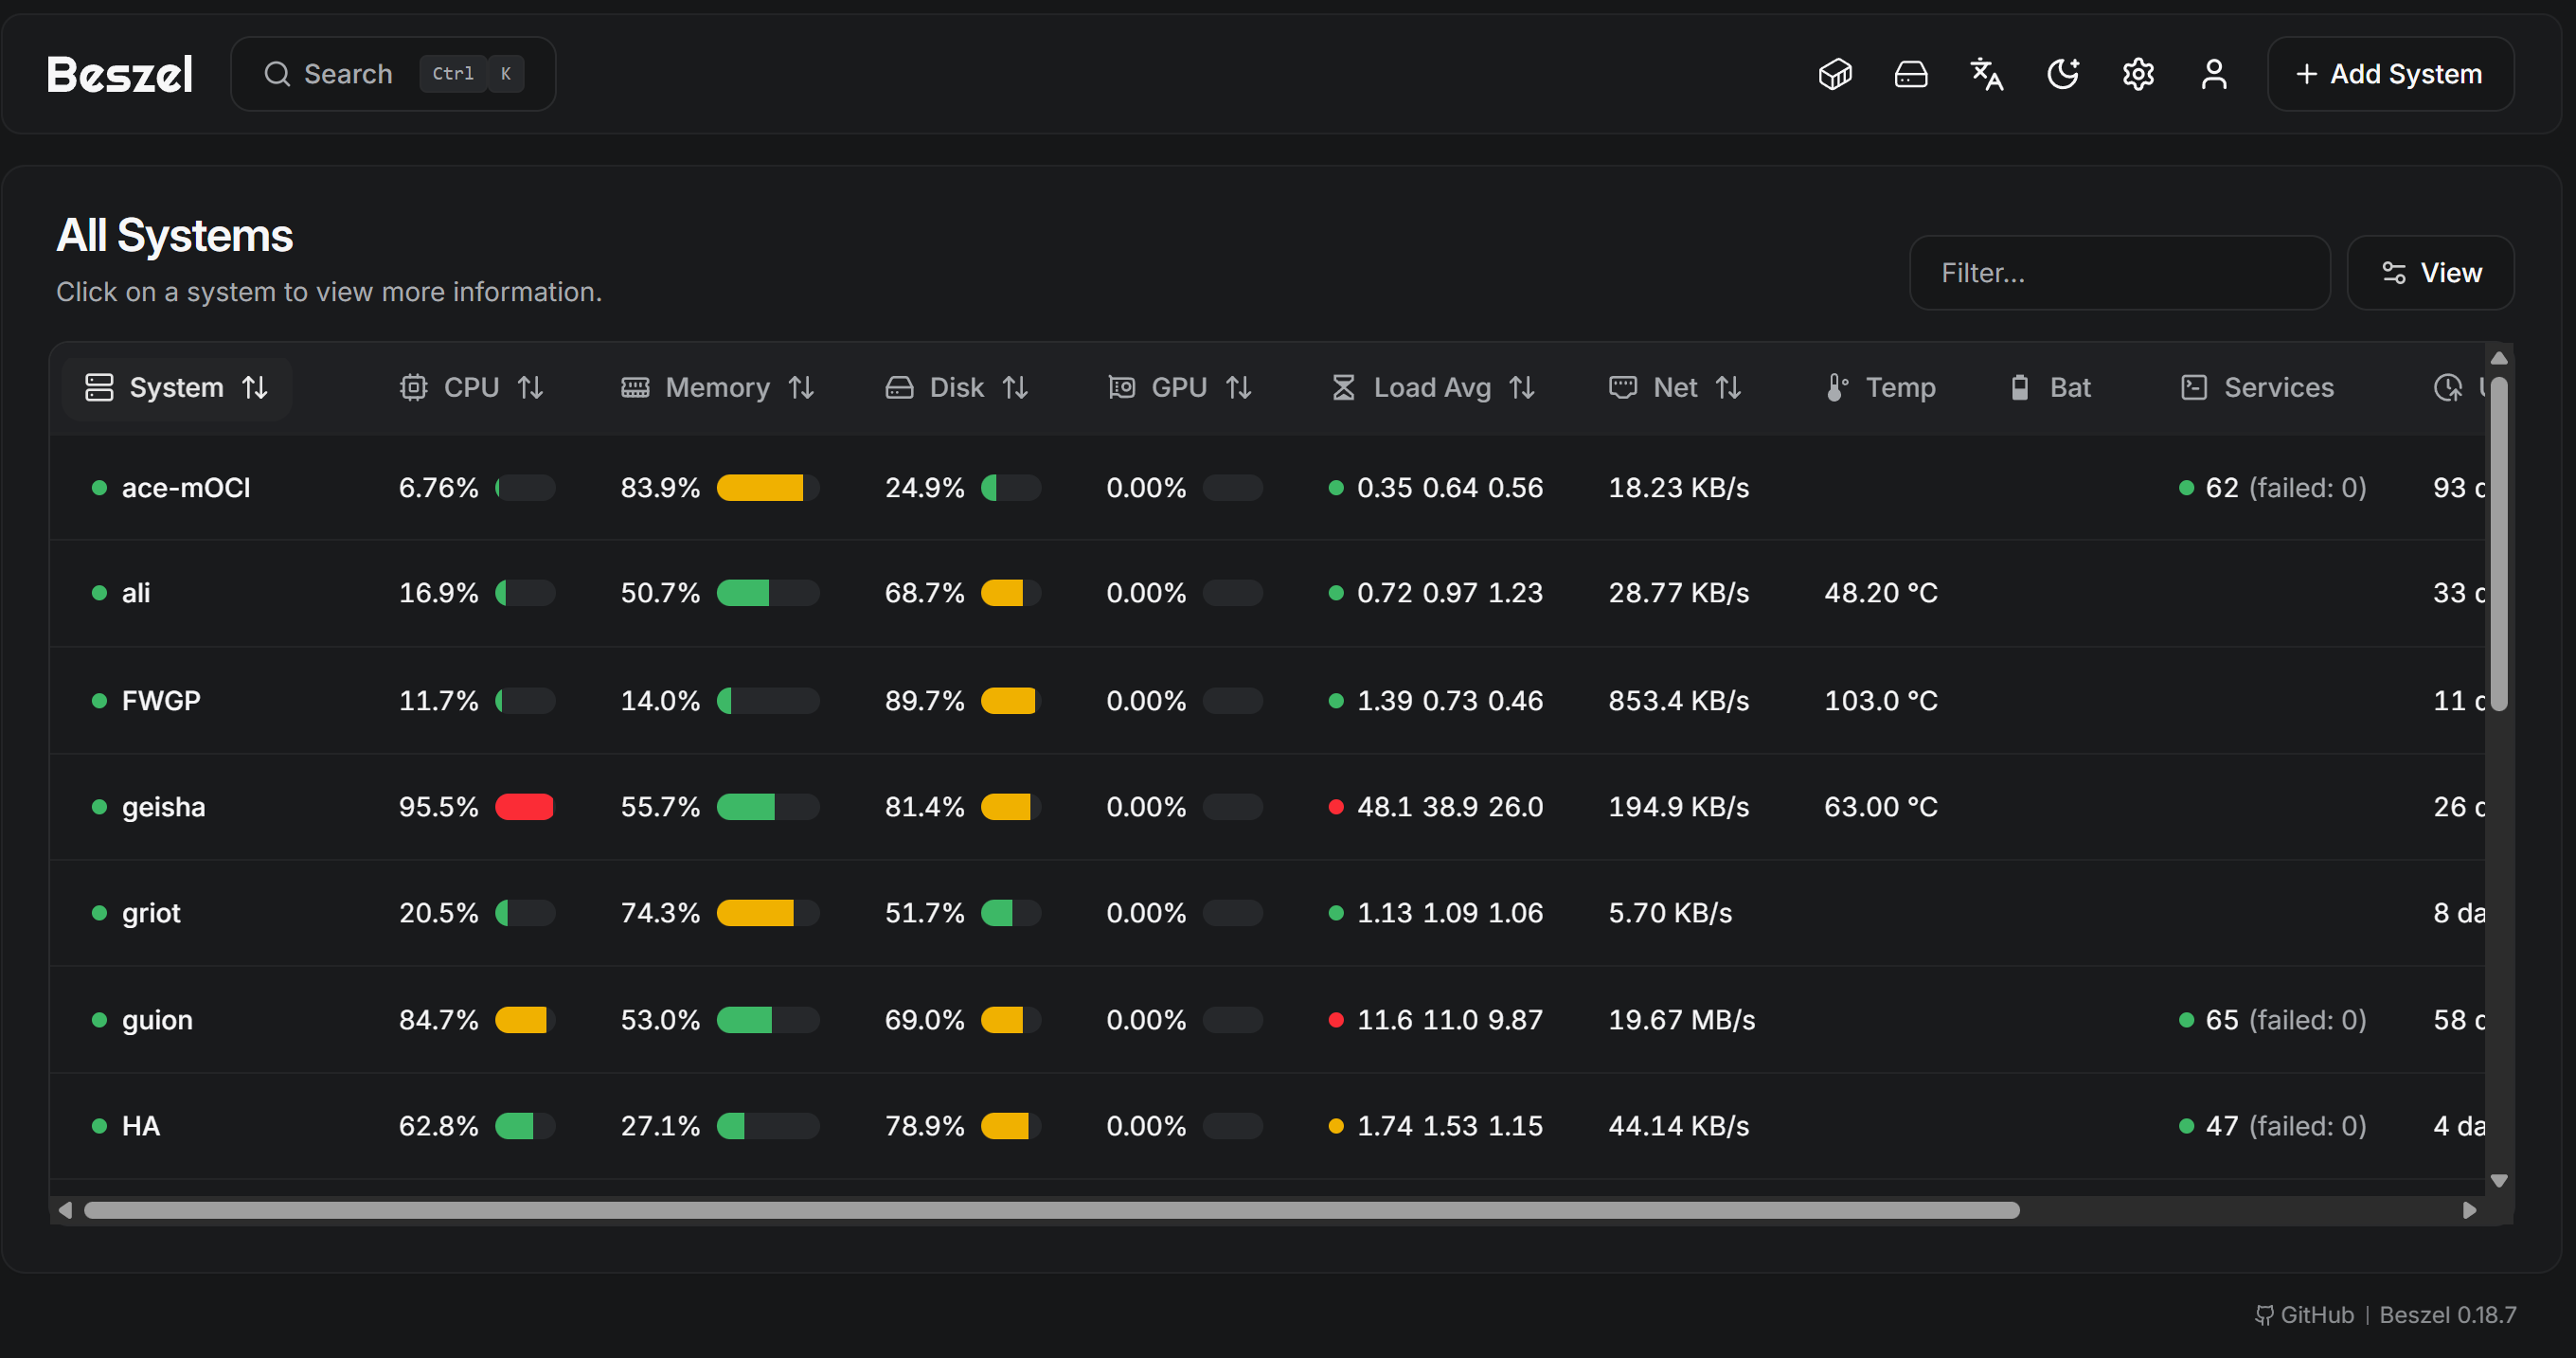Open the GitHub link in footer
Screen dimensions: 2576x1358
point(2305,1315)
